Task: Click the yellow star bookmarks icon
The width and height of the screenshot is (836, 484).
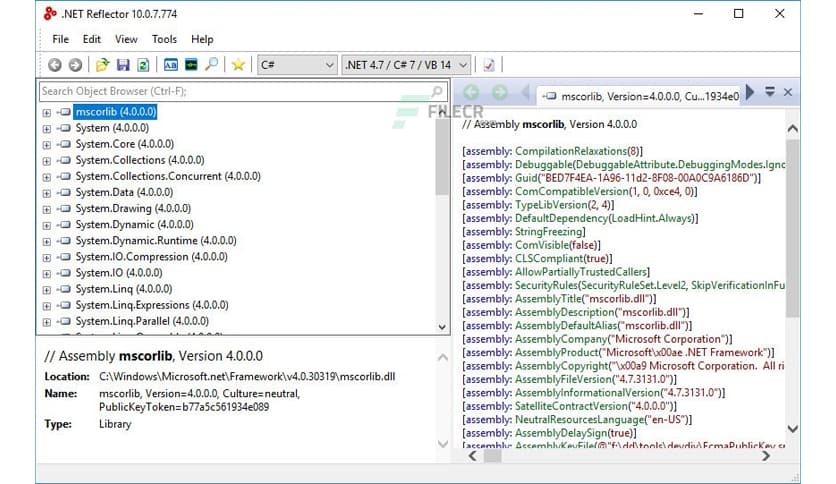Action: [x=238, y=65]
